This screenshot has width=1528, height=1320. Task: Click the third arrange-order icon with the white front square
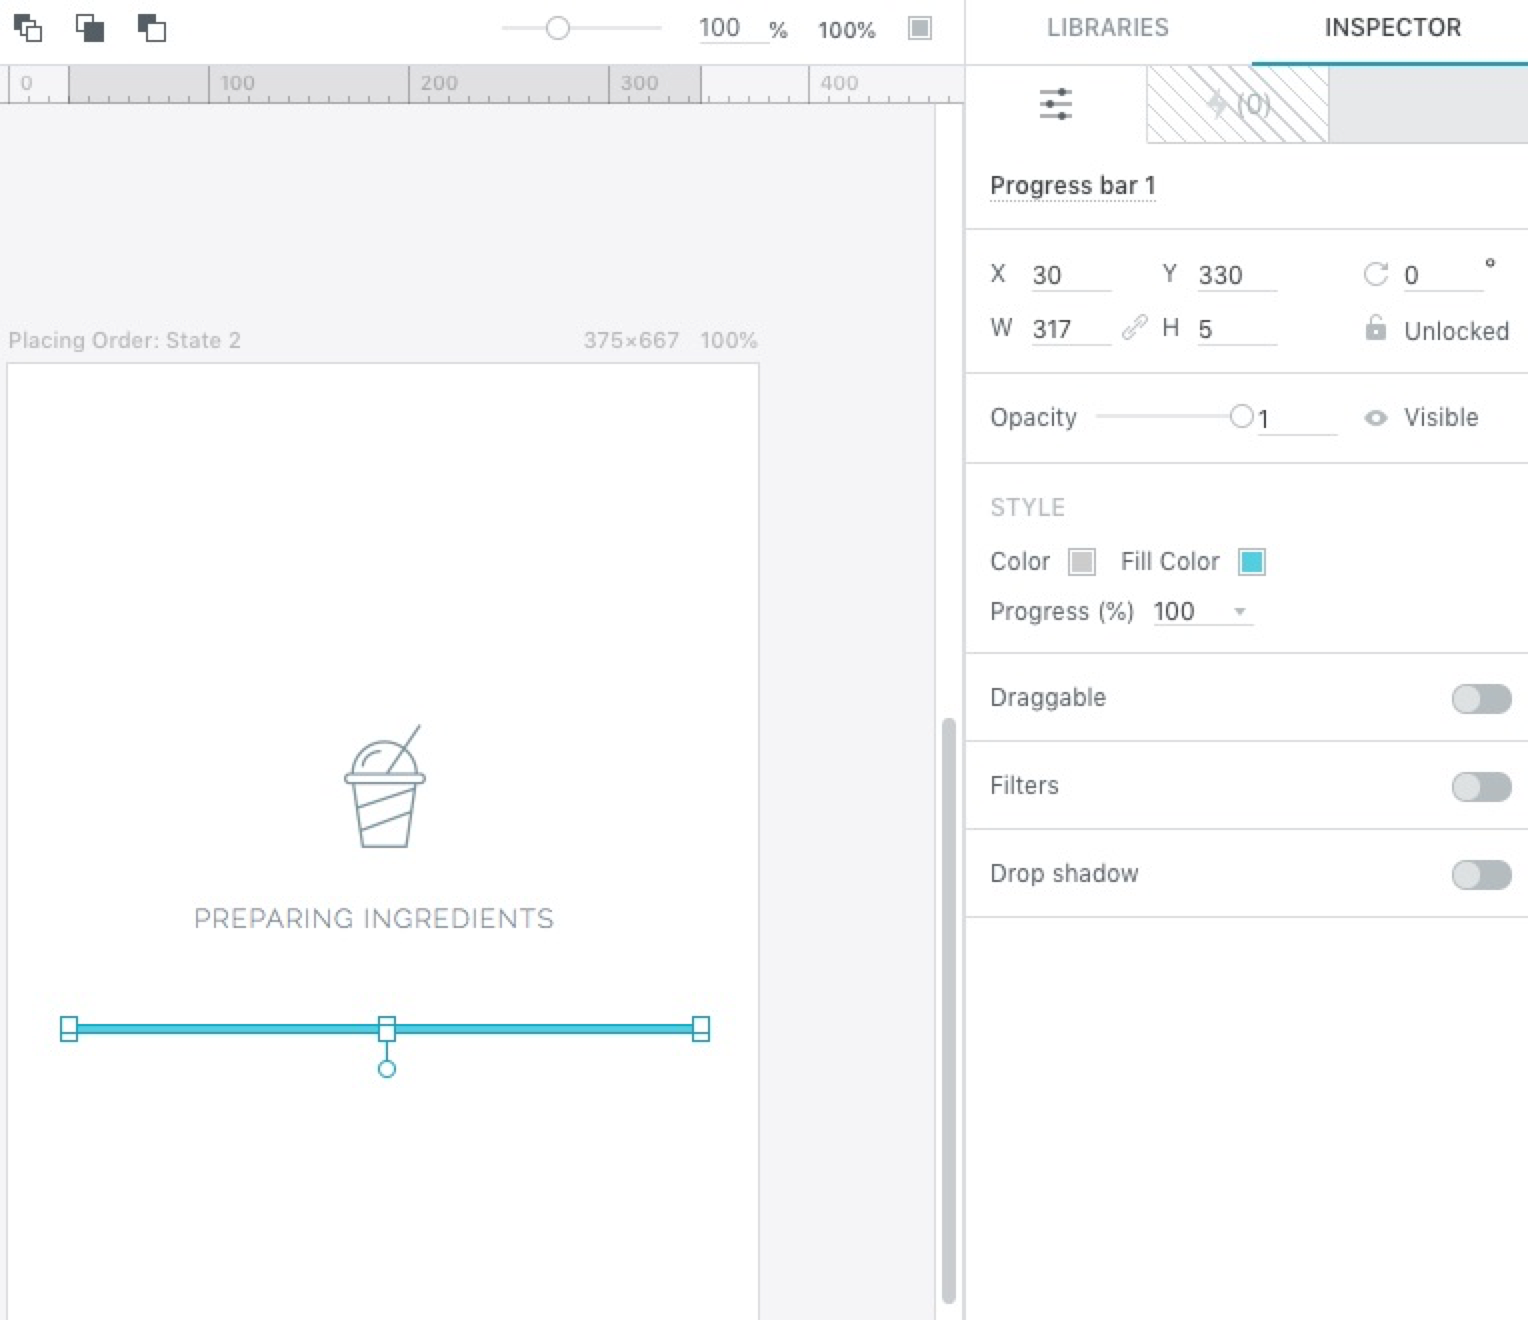152,28
